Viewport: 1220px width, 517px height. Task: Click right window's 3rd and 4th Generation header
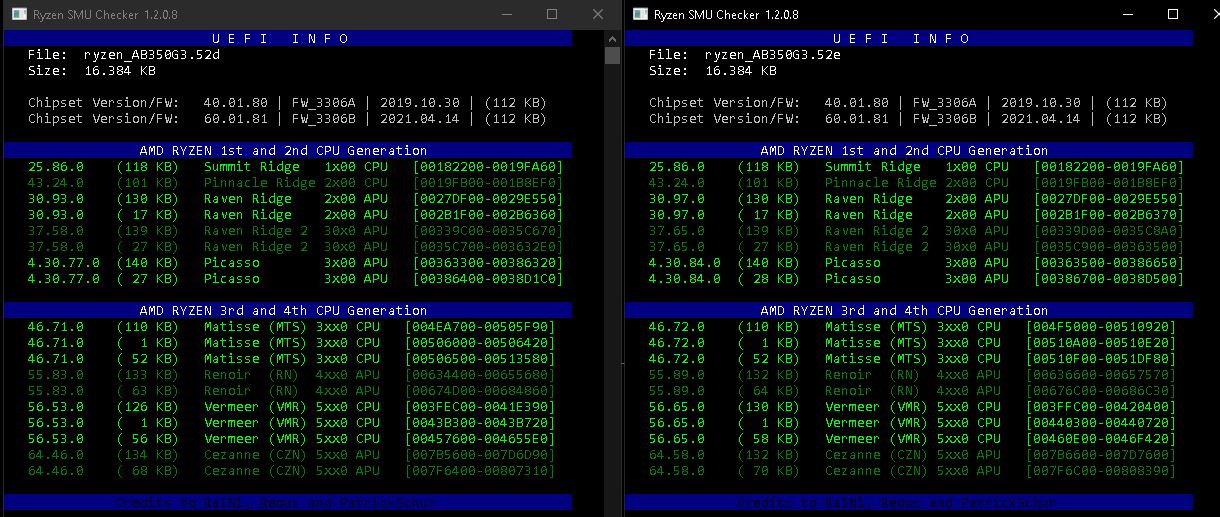[x=909, y=310]
